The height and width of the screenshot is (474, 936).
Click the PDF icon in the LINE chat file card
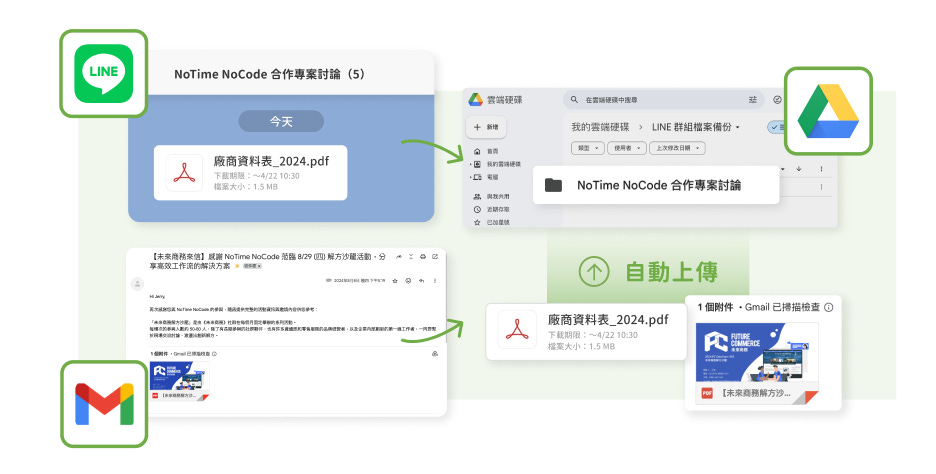(x=184, y=173)
